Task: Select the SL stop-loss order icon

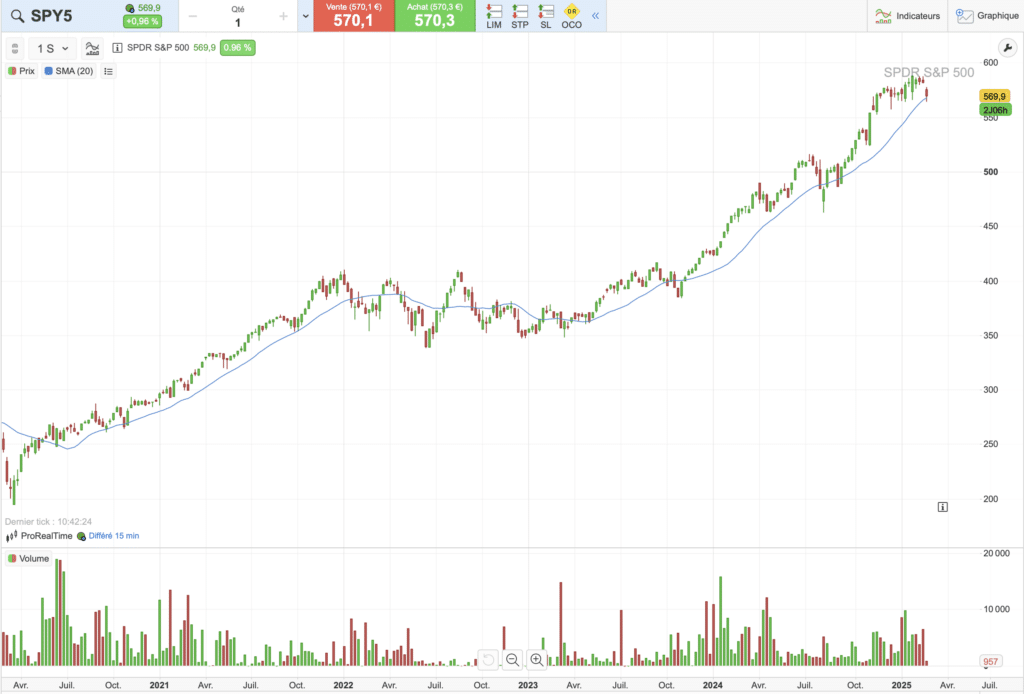Action: tap(545, 16)
